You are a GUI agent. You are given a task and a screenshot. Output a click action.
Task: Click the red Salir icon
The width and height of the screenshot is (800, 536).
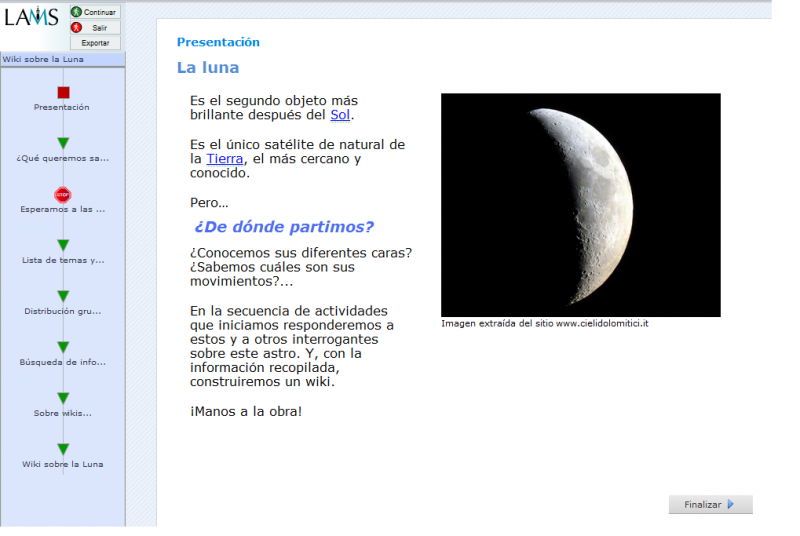click(x=77, y=28)
